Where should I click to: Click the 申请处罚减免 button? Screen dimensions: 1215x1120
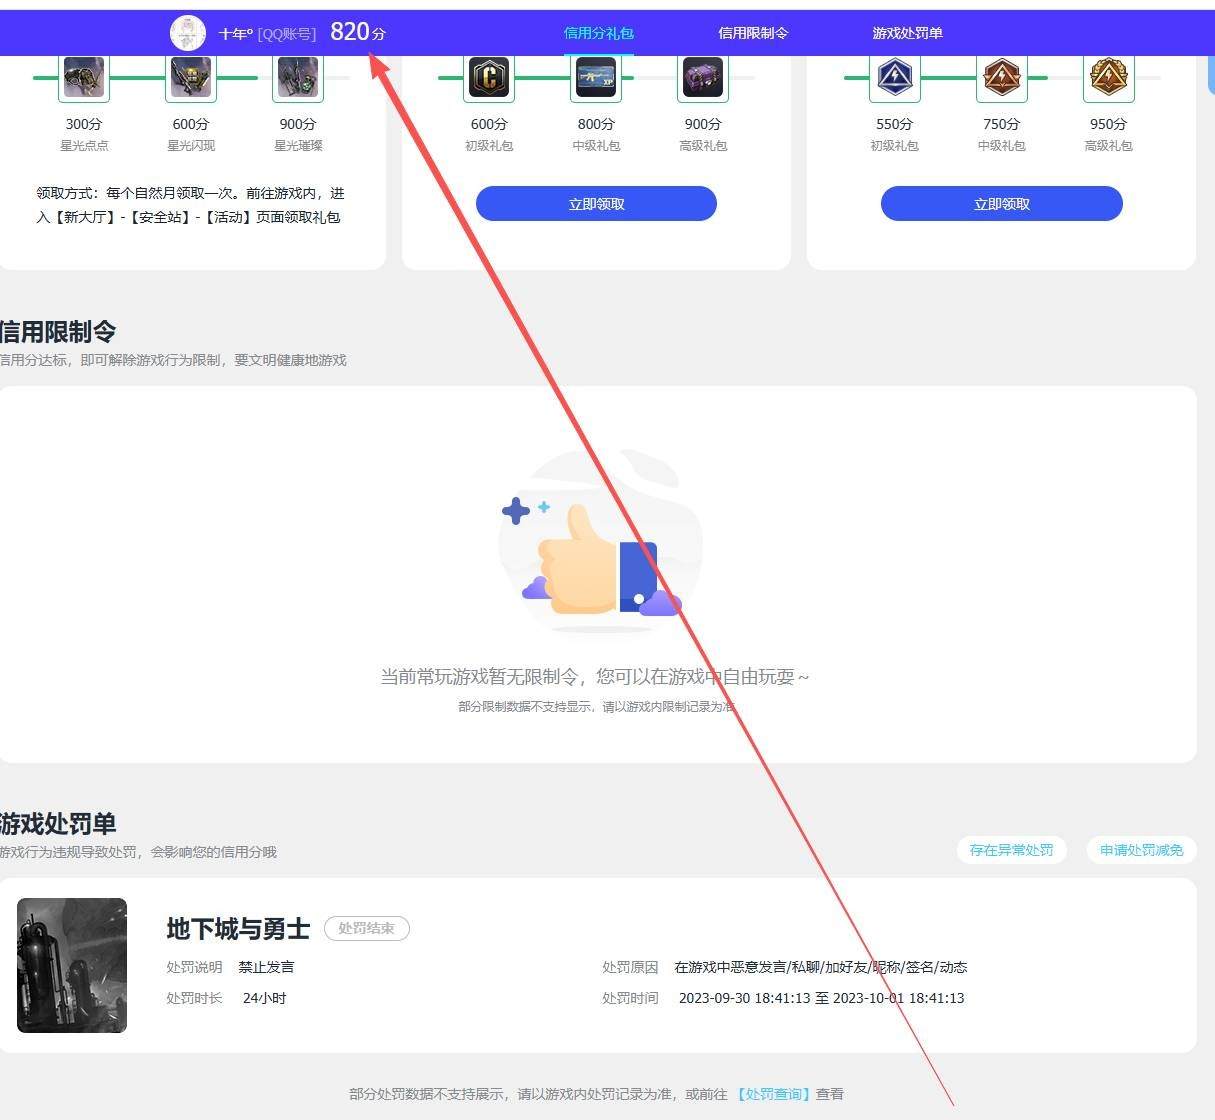click(1142, 850)
